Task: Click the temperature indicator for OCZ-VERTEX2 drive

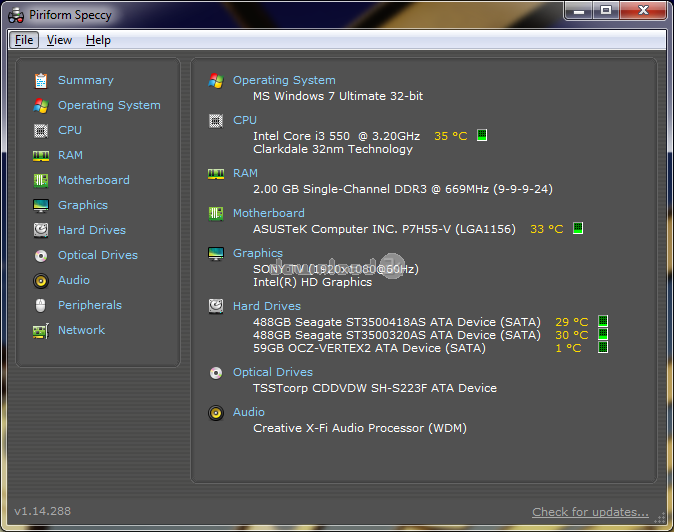Action: click(x=603, y=347)
